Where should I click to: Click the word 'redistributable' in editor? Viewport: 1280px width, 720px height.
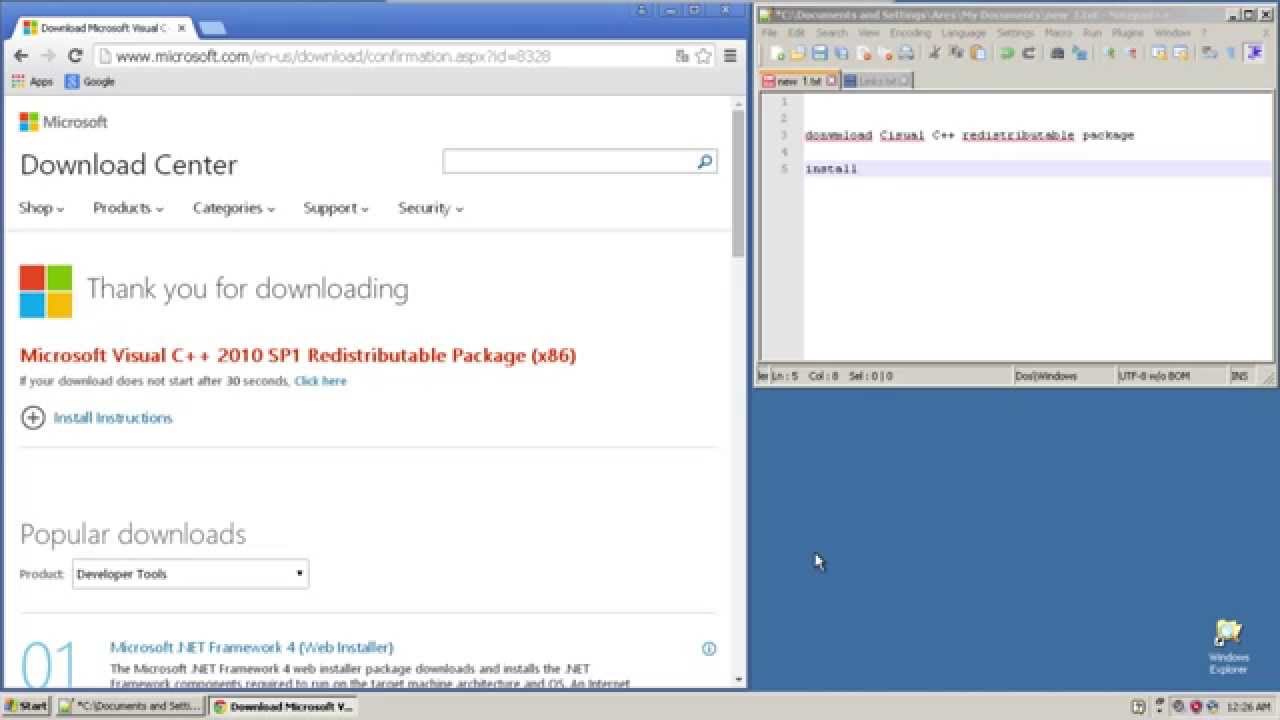(1018, 135)
